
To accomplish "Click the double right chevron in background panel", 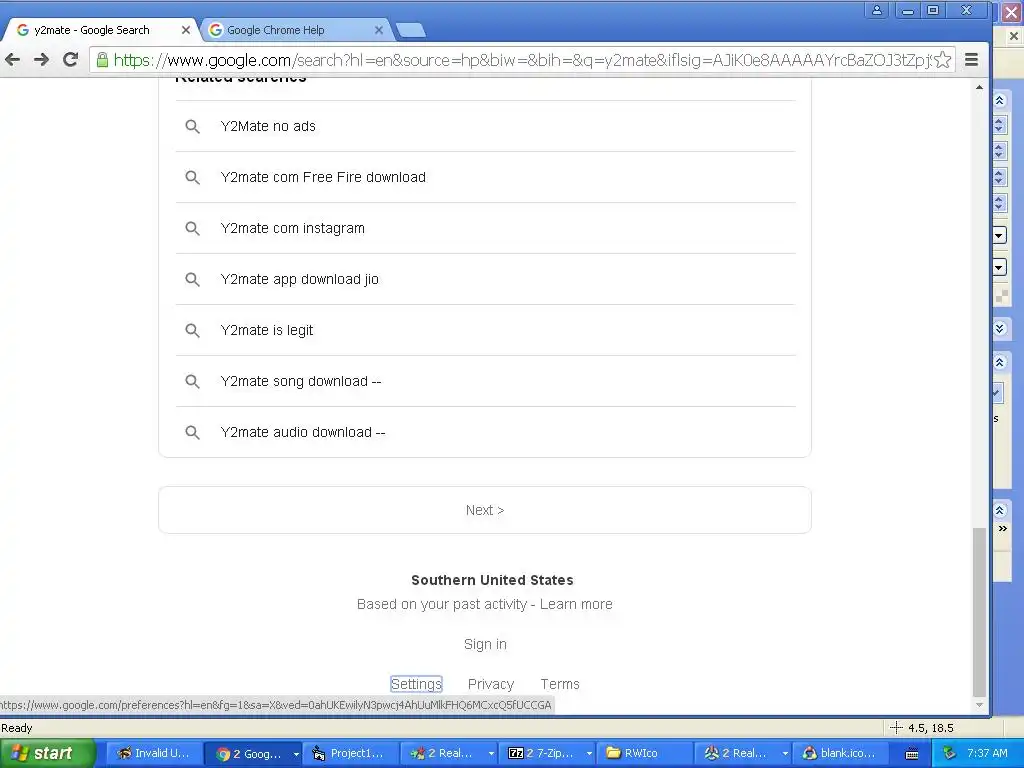I will [1002, 528].
